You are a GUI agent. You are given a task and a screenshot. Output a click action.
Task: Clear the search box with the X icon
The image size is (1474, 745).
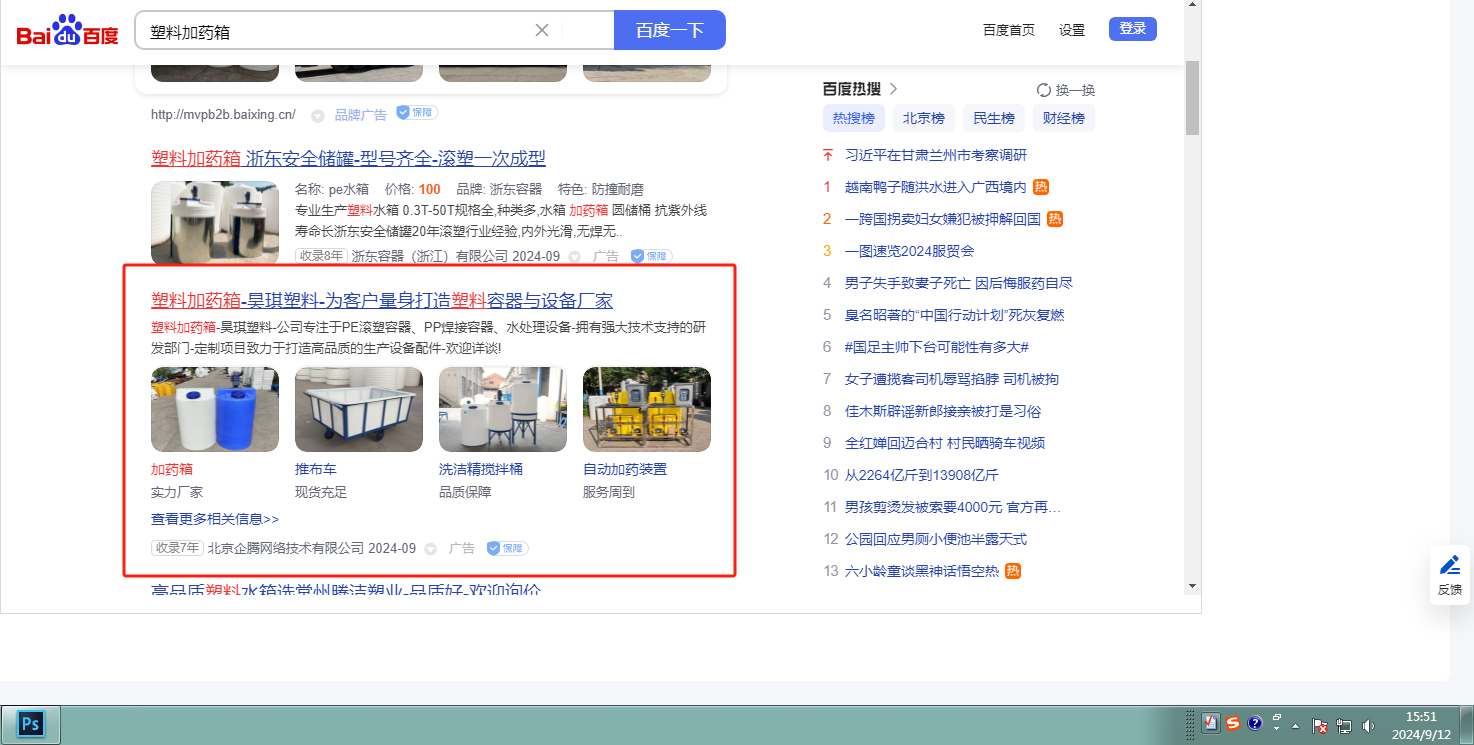[x=542, y=30]
